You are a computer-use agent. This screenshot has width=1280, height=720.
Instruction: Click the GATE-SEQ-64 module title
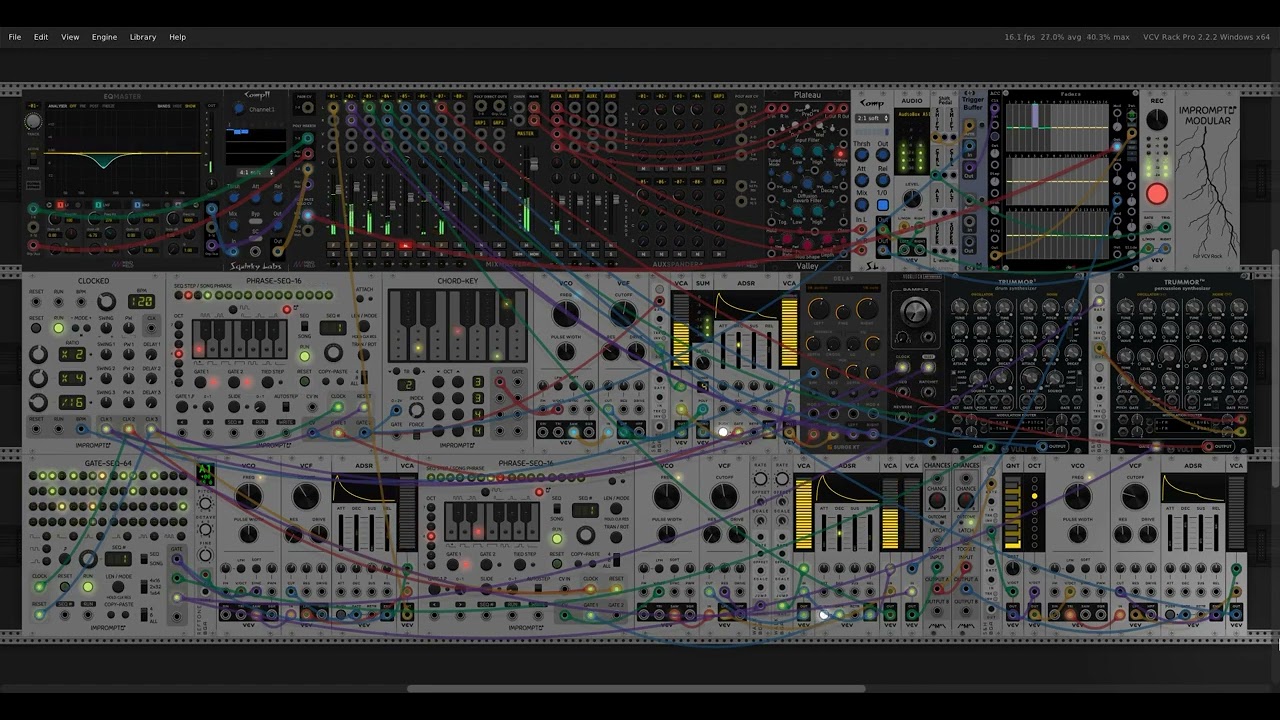[x=108, y=464]
